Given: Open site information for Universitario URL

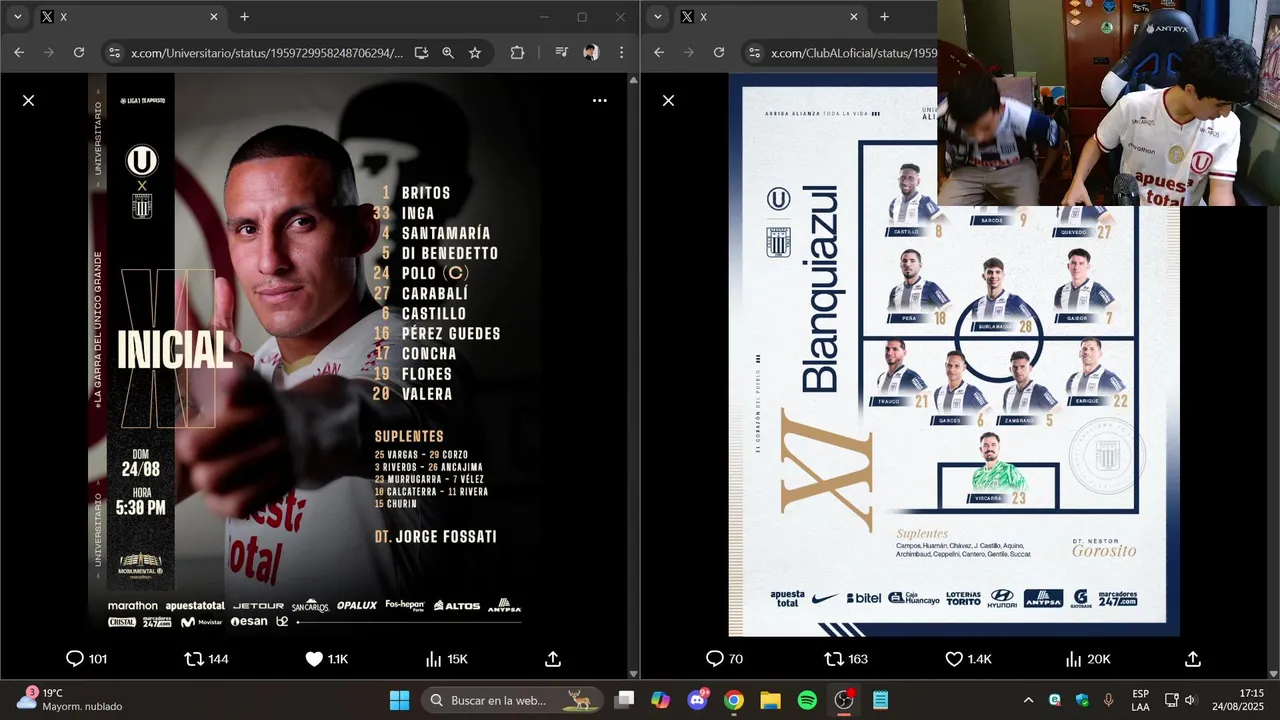Looking at the screenshot, I should (x=114, y=52).
